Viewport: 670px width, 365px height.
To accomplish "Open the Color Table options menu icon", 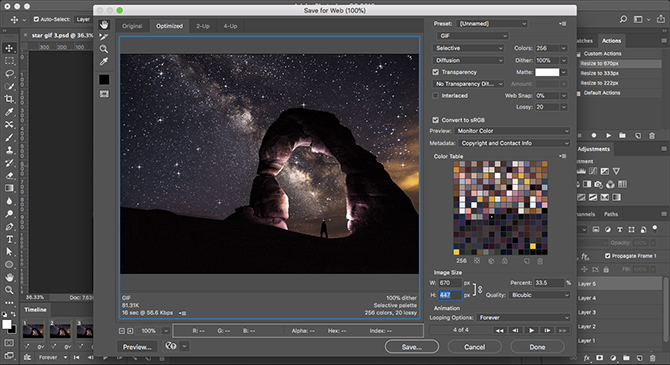I will (x=563, y=156).
